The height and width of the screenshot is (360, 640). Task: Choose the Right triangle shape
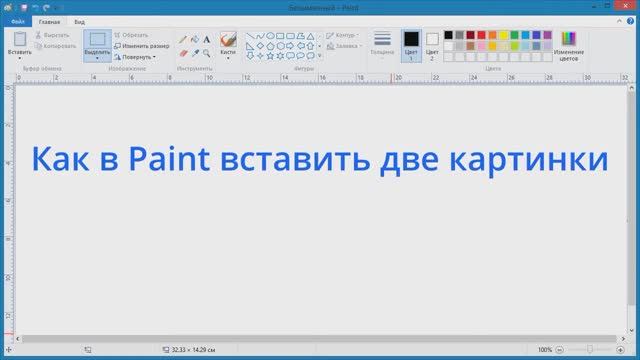[250, 46]
